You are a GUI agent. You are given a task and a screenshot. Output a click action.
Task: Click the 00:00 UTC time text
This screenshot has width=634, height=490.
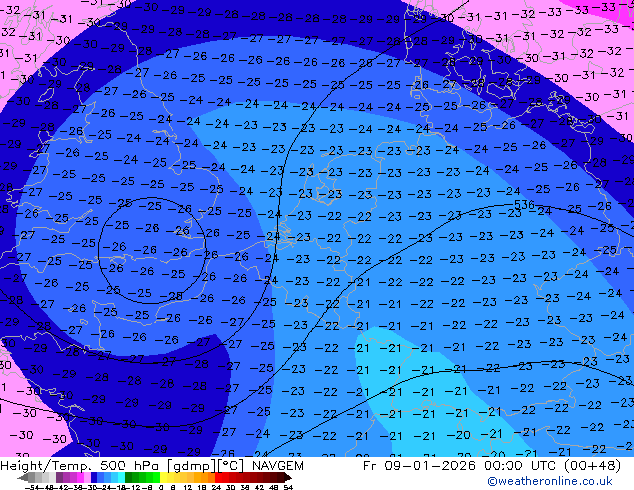[518, 466]
